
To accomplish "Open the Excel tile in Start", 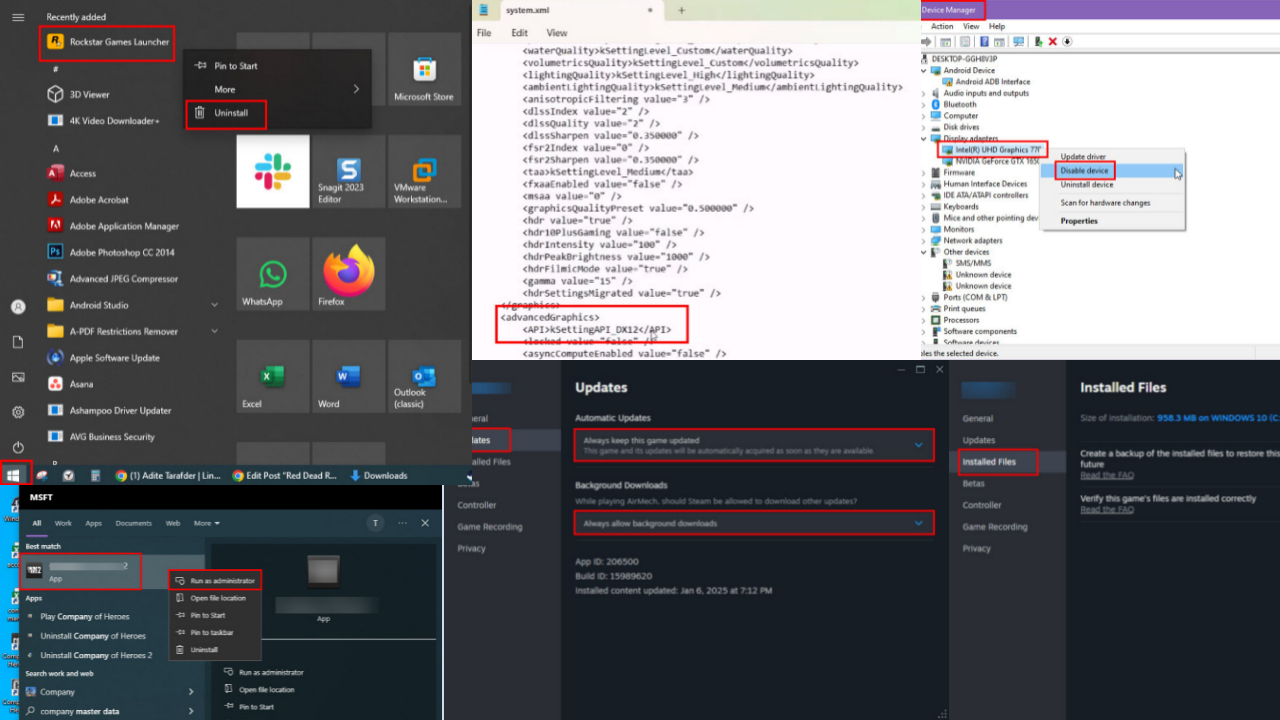I will coord(273,376).
